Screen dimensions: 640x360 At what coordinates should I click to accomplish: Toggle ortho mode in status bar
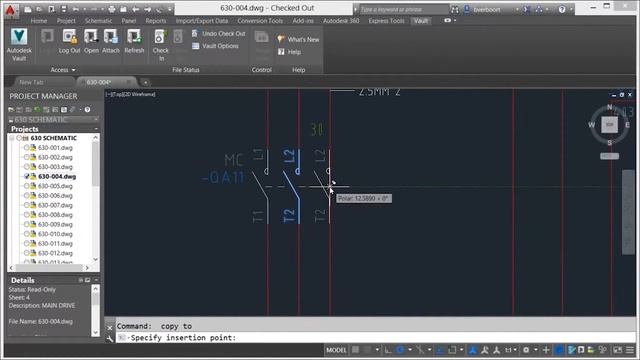pyautogui.click(x=387, y=350)
